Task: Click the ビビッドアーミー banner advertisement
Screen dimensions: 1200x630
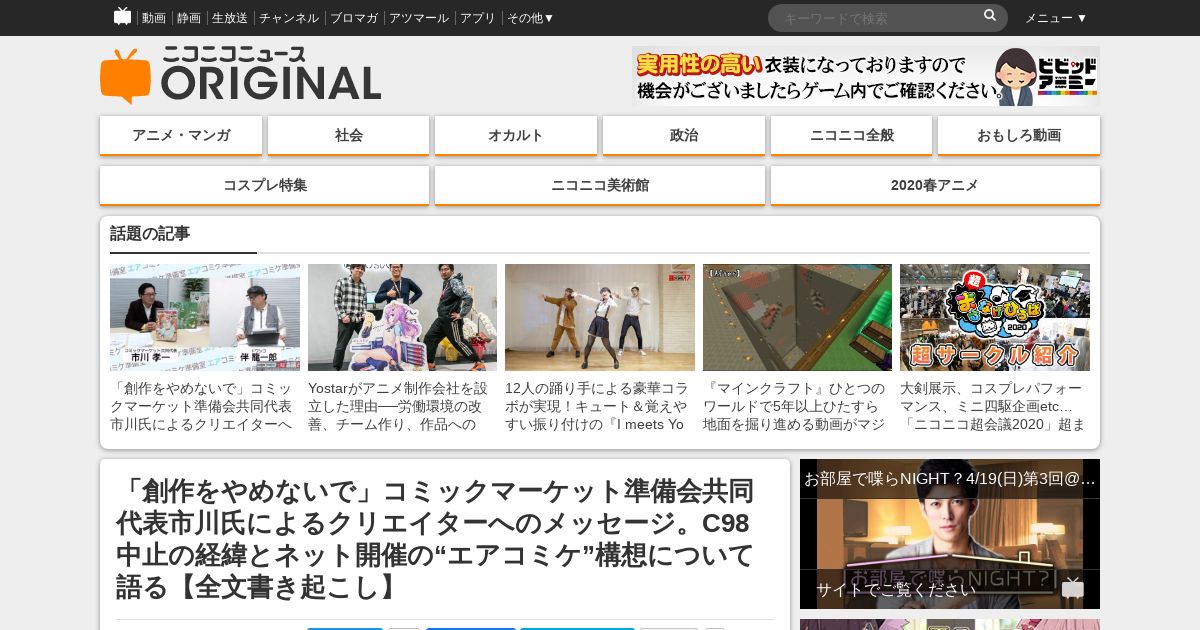Action: pyautogui.click(x=866, y=76)
